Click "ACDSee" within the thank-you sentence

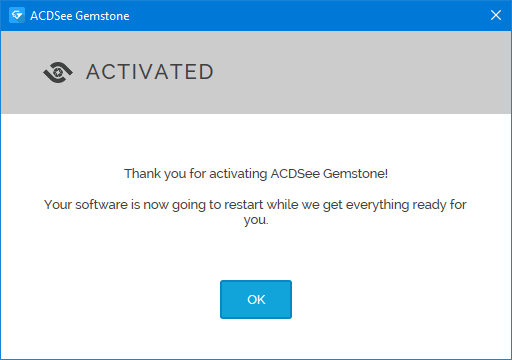click(295, 174)
